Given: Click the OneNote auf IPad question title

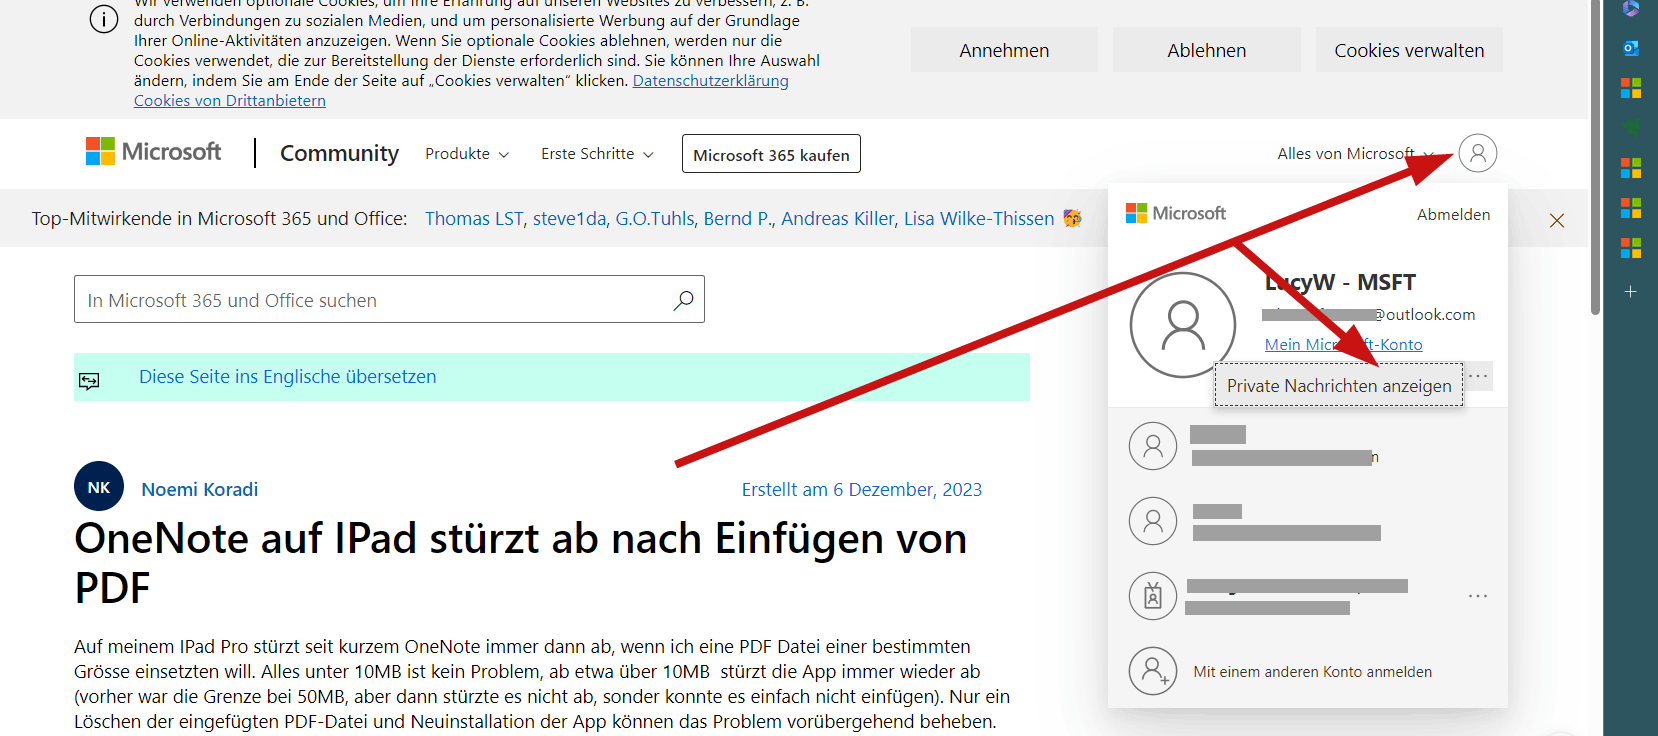Looking at the screenshot, I should [521, 563].
